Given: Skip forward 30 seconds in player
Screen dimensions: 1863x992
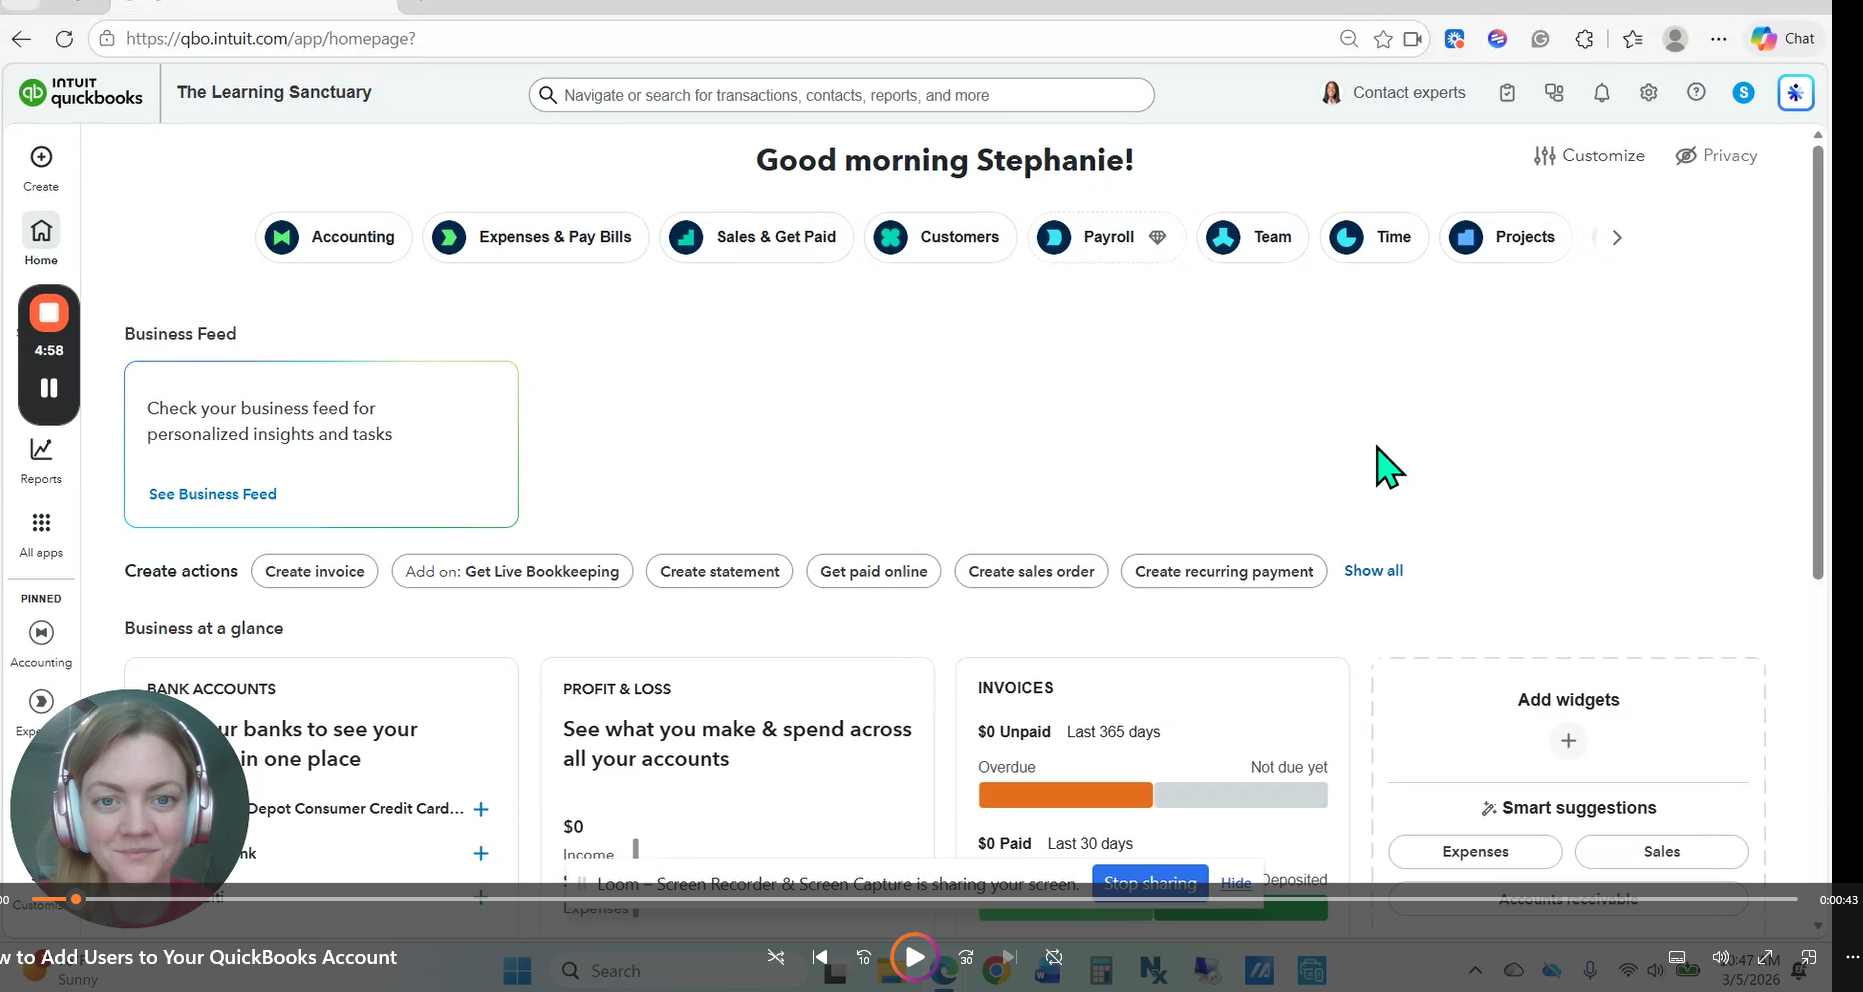Looking at the screenshot, I should pyautogui.click(x=966, y=957).
